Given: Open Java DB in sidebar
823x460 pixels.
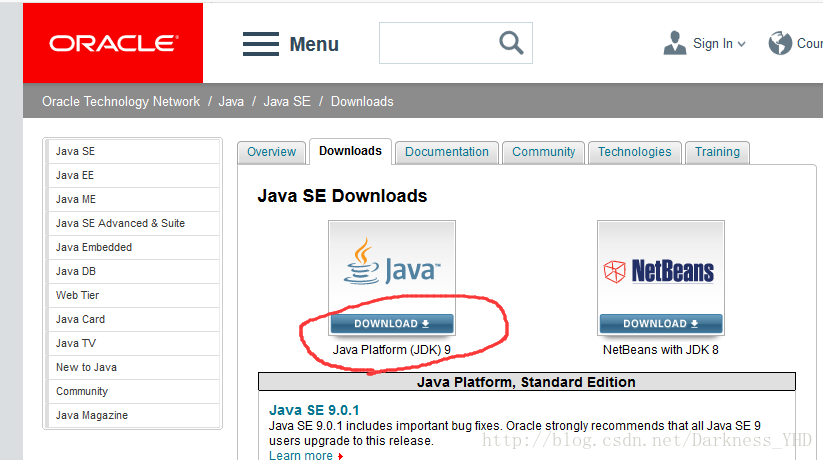Looking at the screenshot, I should (x=133, y=271).
